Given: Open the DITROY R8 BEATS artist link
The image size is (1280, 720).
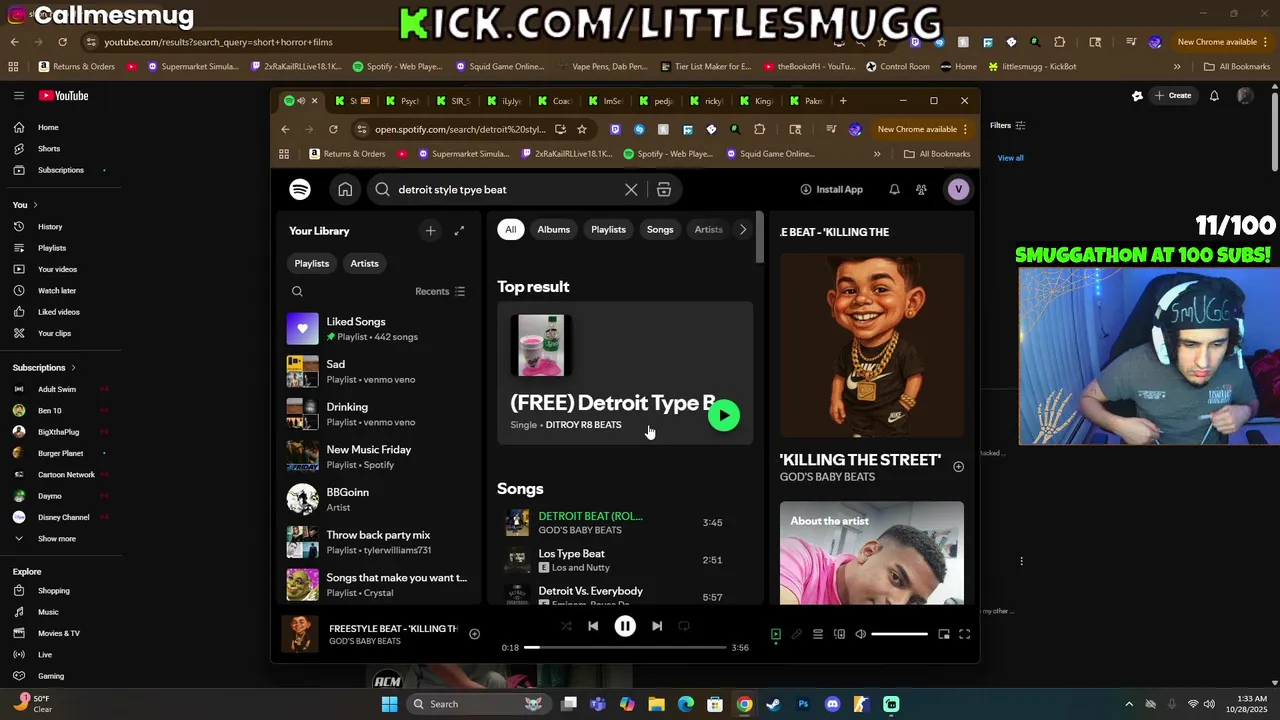Looking at the screenshot, I should 583,425.
